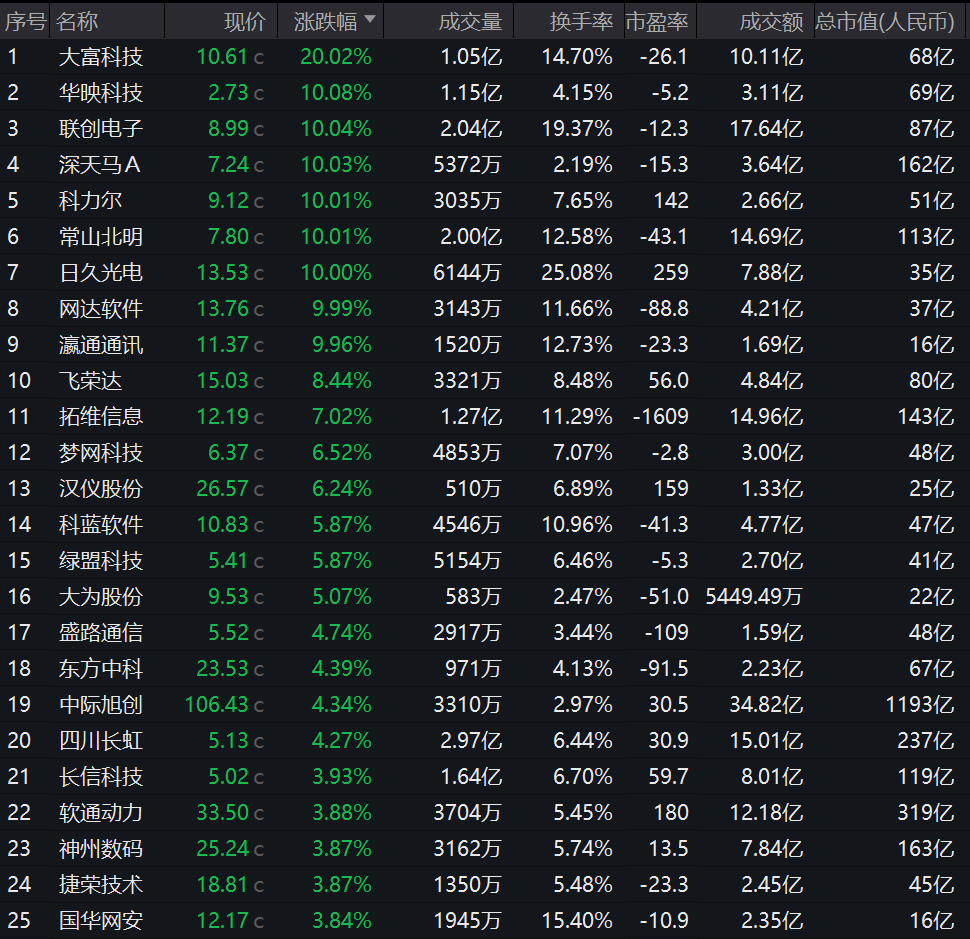This screenshot has height=939, width=970.
Task: Click the 19.37% turnover rate of 联创电子
Action: tap(577, 129)
